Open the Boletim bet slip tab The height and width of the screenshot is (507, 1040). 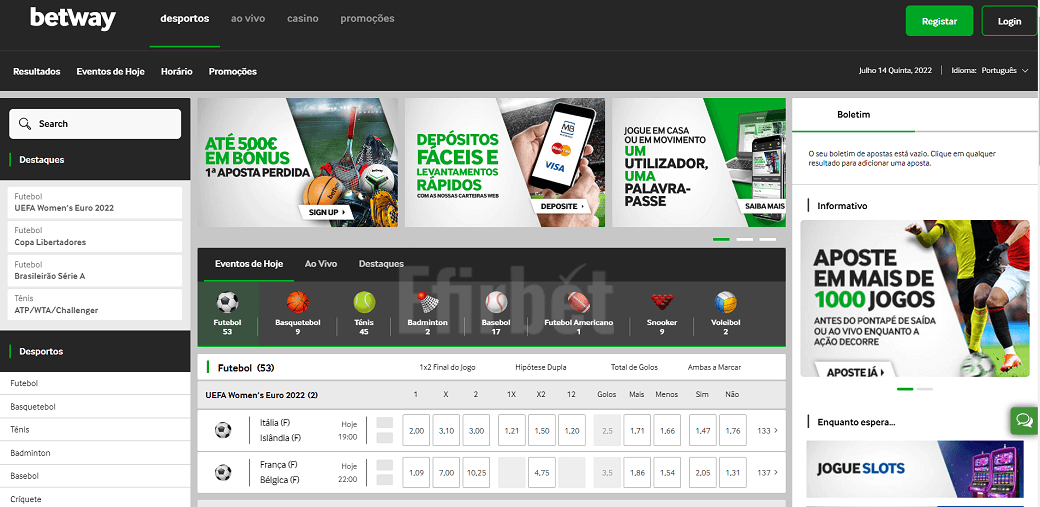point(853,115)
